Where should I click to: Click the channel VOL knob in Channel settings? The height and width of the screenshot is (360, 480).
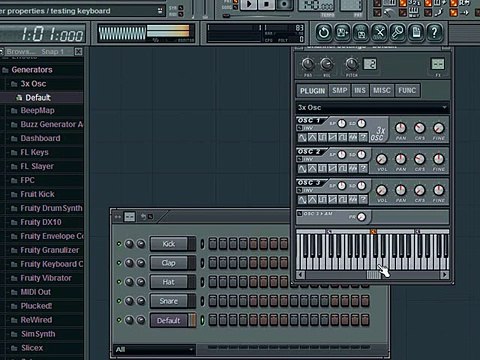point(327,64)
